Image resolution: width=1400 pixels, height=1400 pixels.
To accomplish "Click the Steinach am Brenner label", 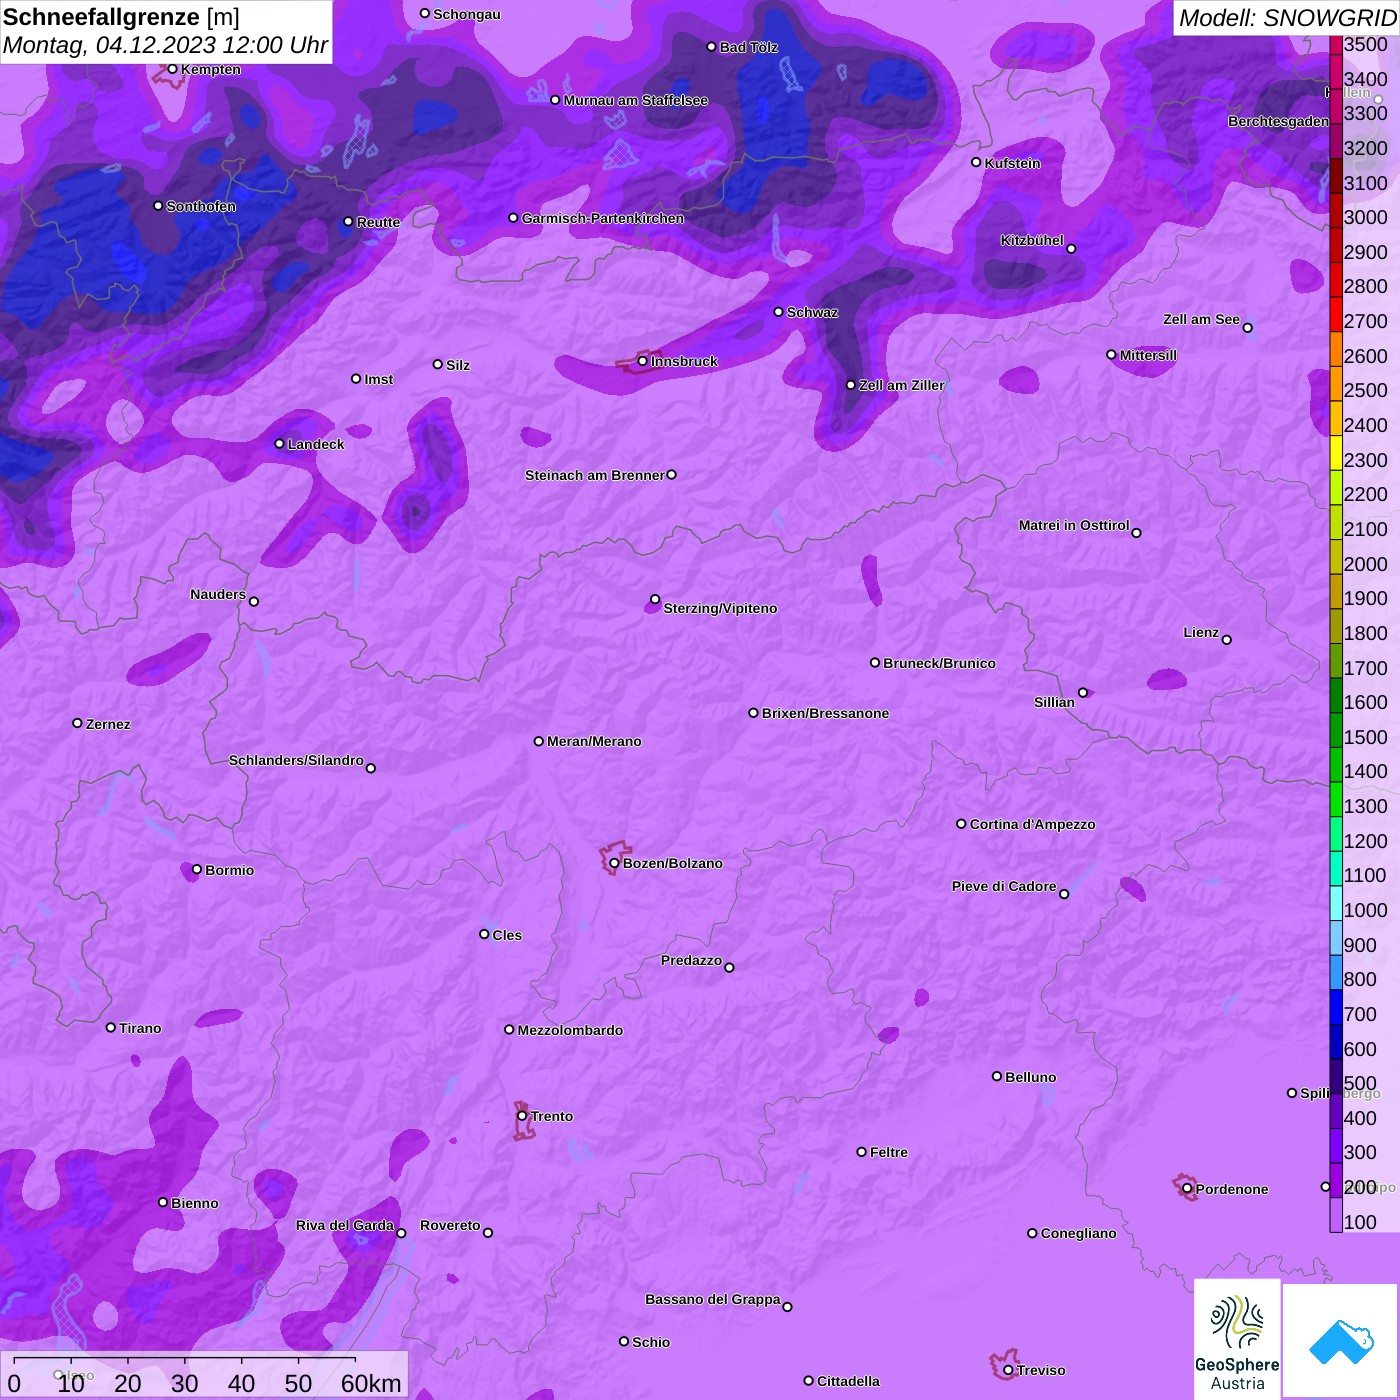I will (x=594, y=475).
